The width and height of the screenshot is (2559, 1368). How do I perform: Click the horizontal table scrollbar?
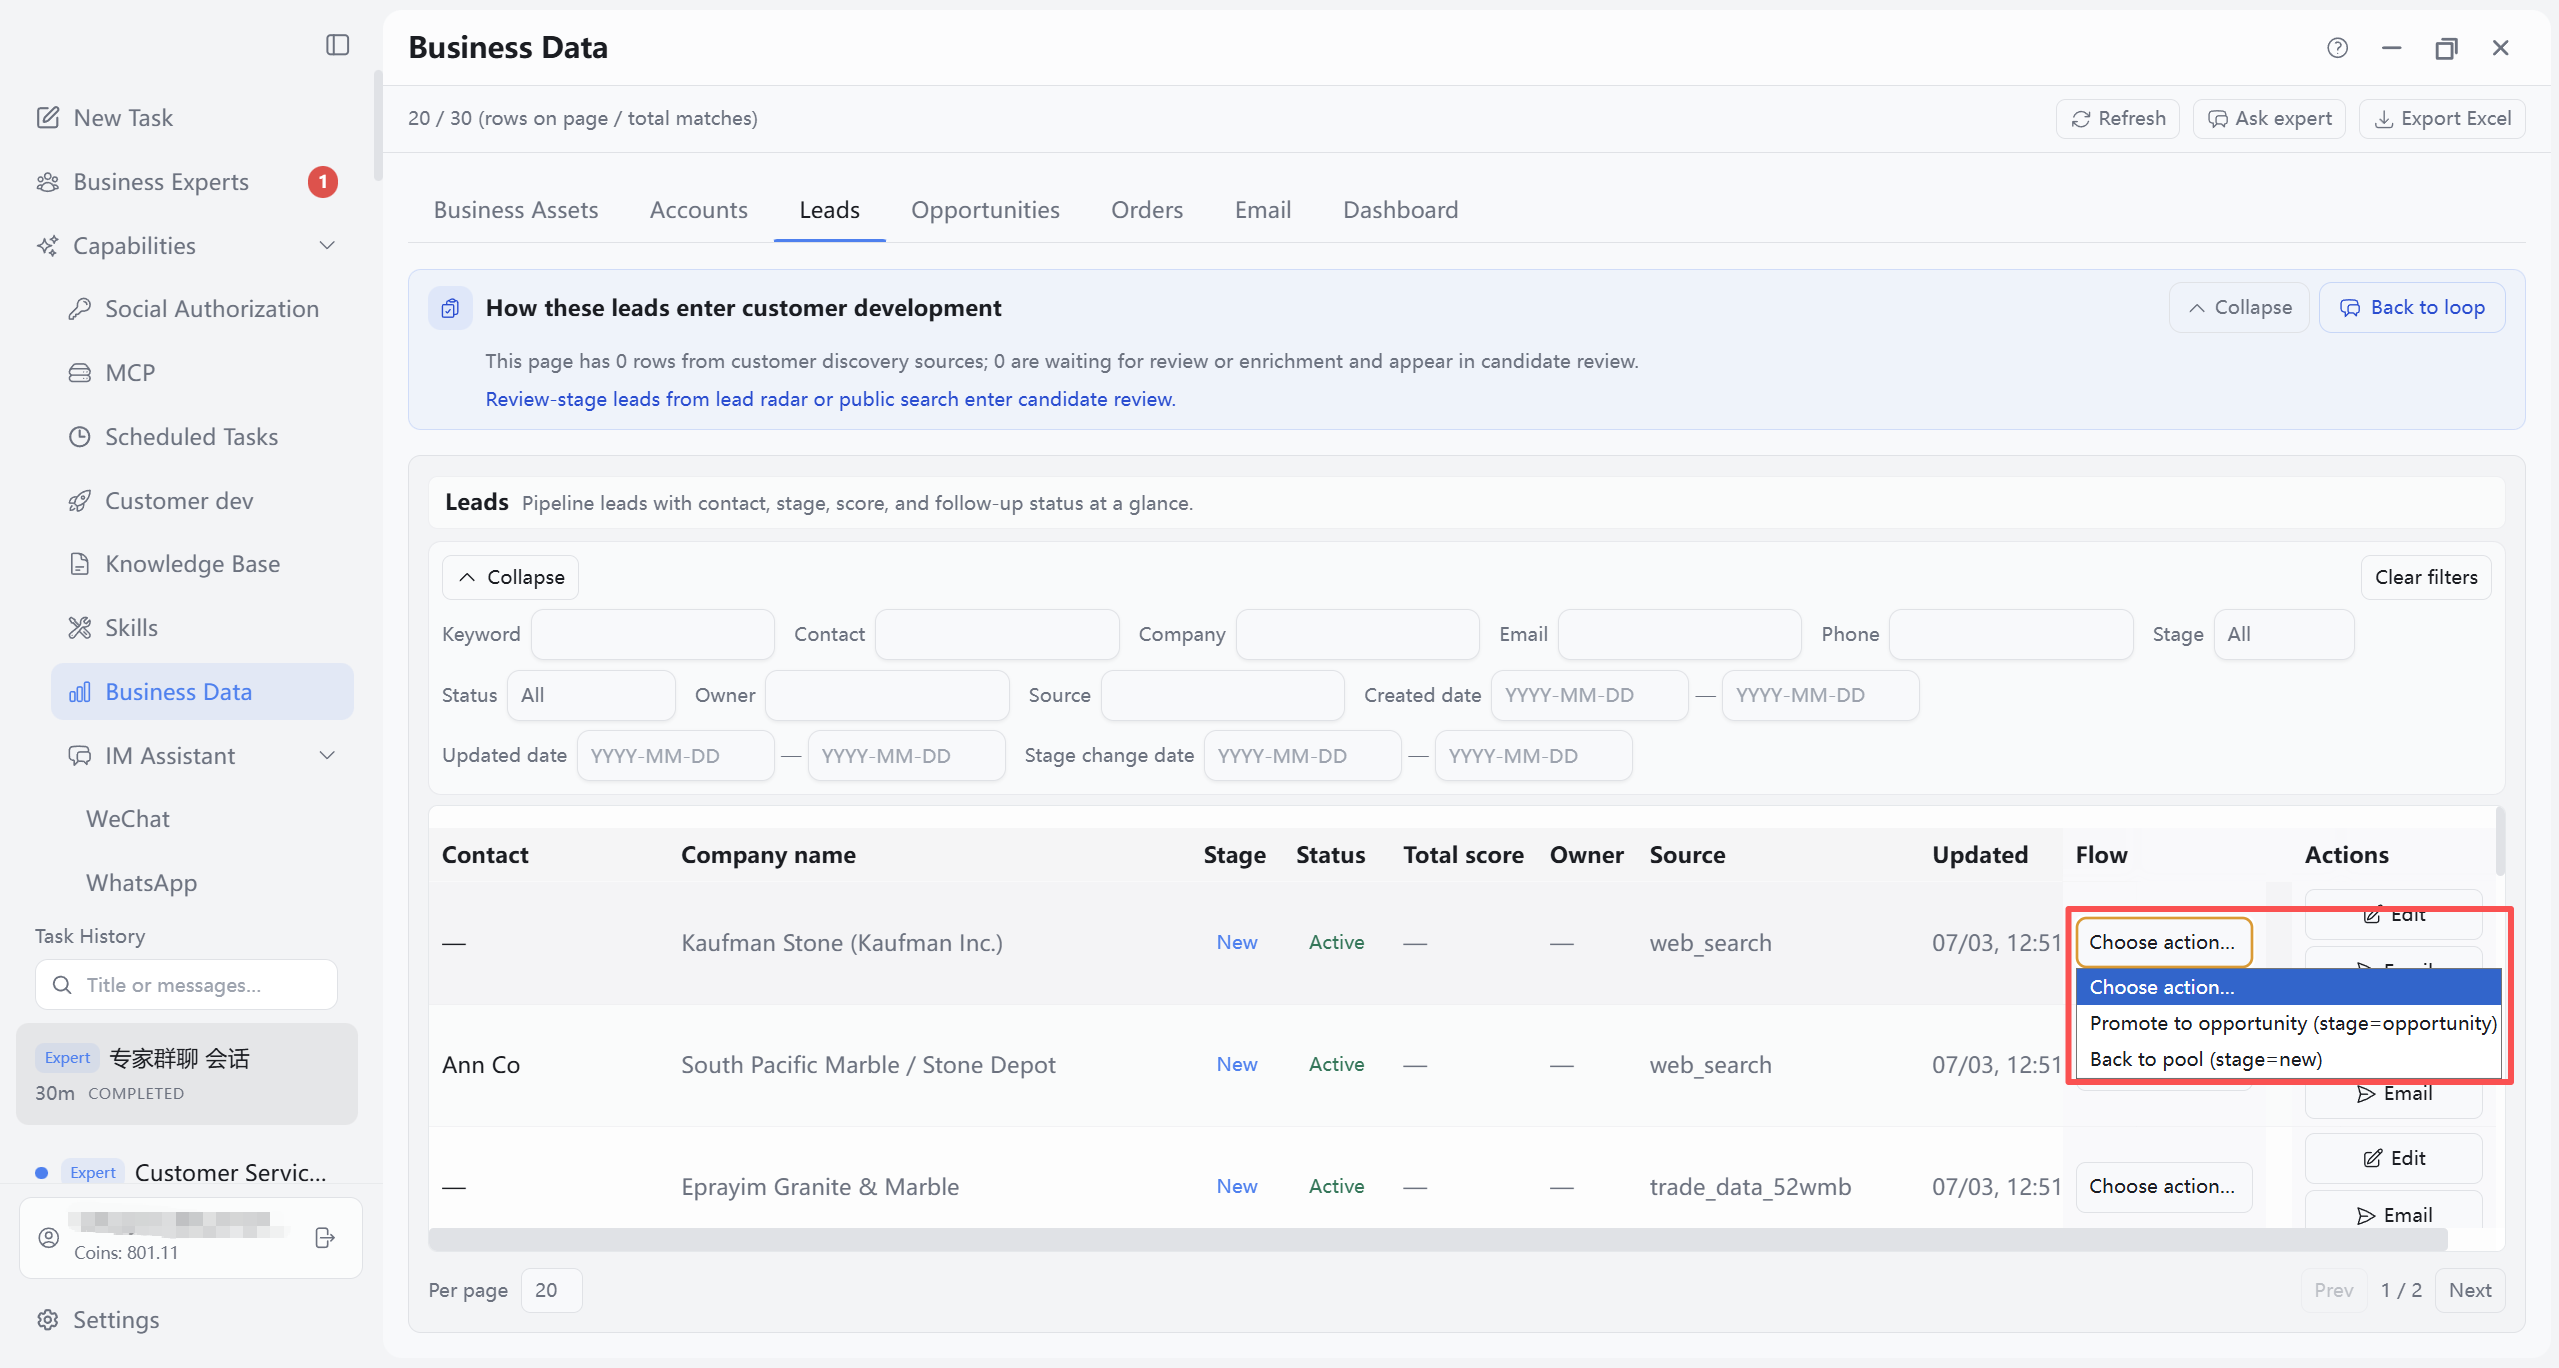click(1437, 1240)
